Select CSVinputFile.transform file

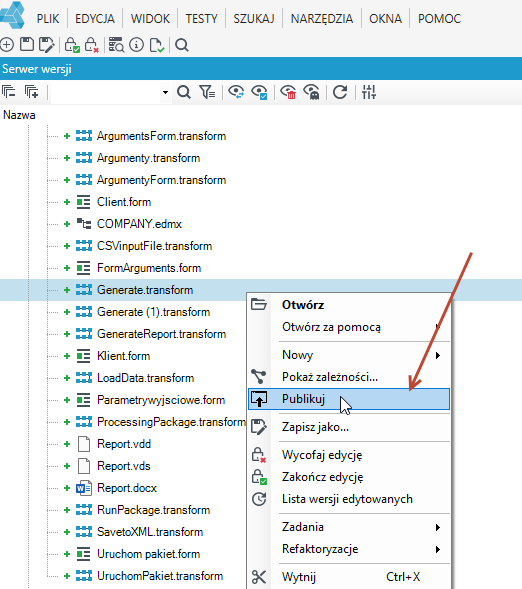154,246
